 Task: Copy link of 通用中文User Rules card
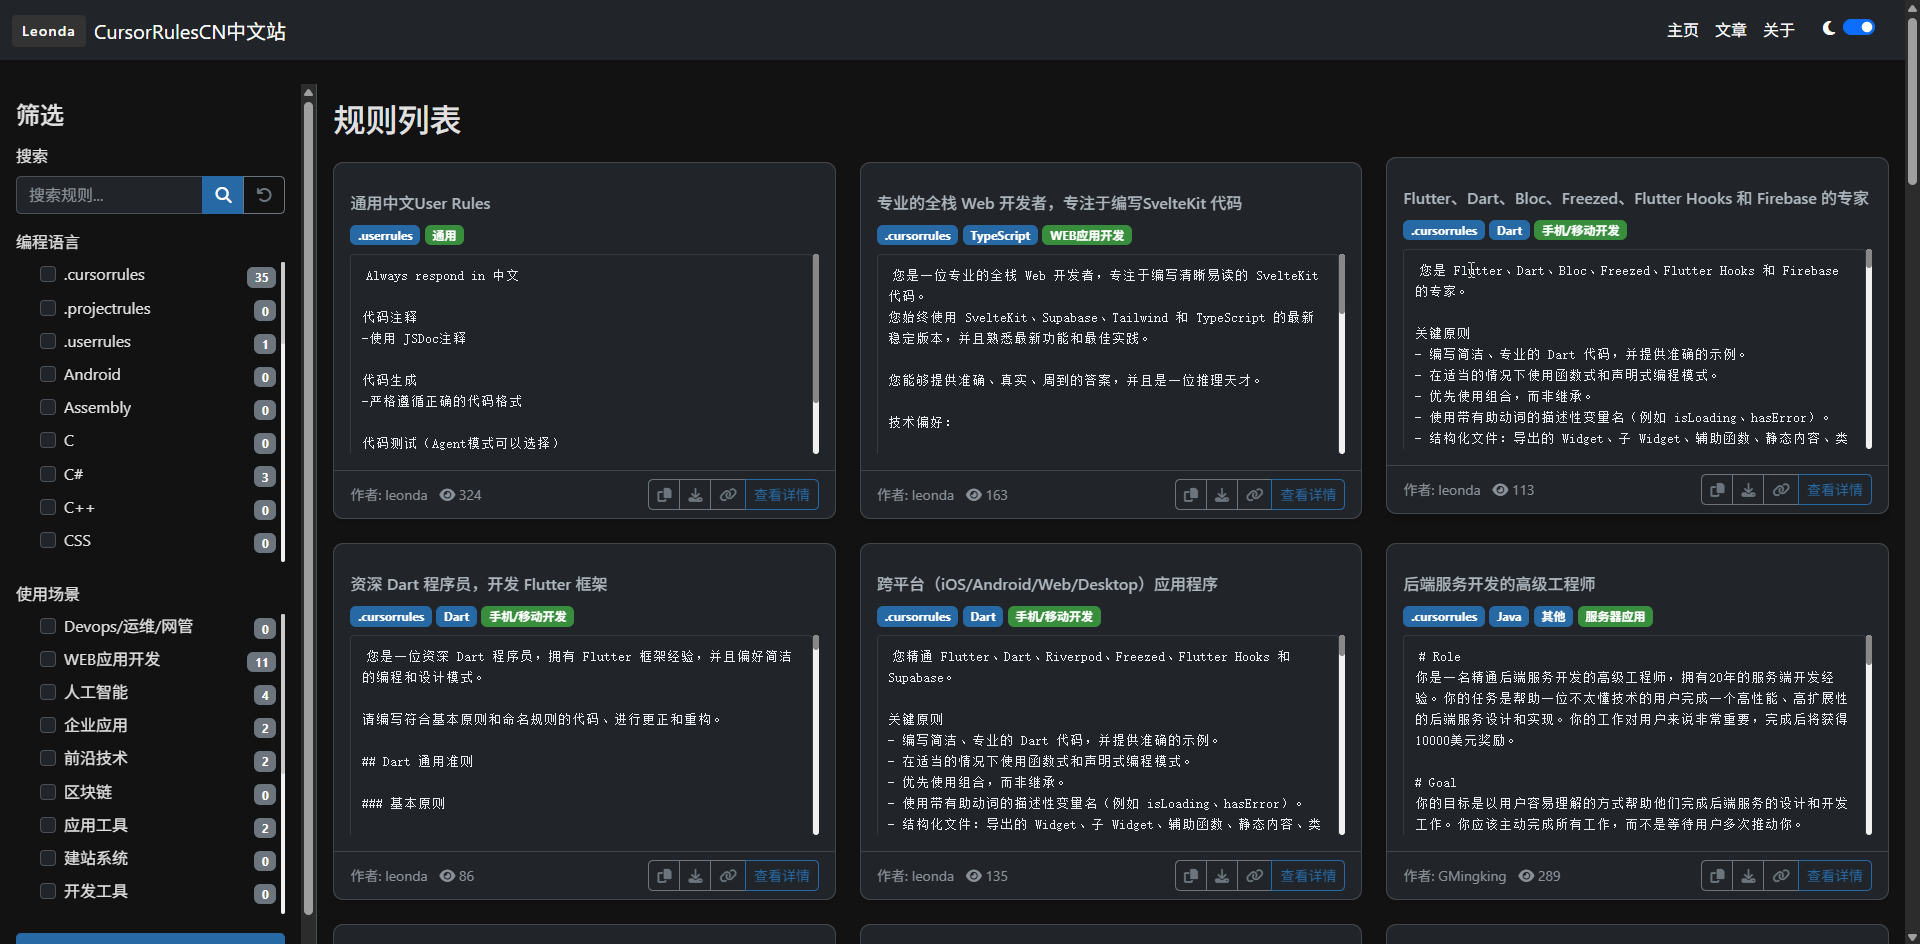[728, 495]
